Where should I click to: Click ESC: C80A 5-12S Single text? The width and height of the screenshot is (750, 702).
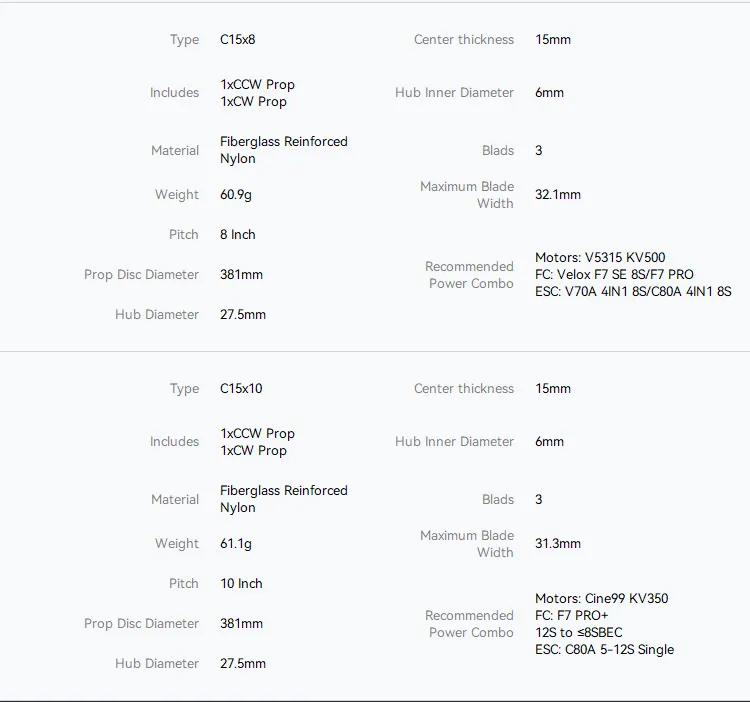click(604, 650)
